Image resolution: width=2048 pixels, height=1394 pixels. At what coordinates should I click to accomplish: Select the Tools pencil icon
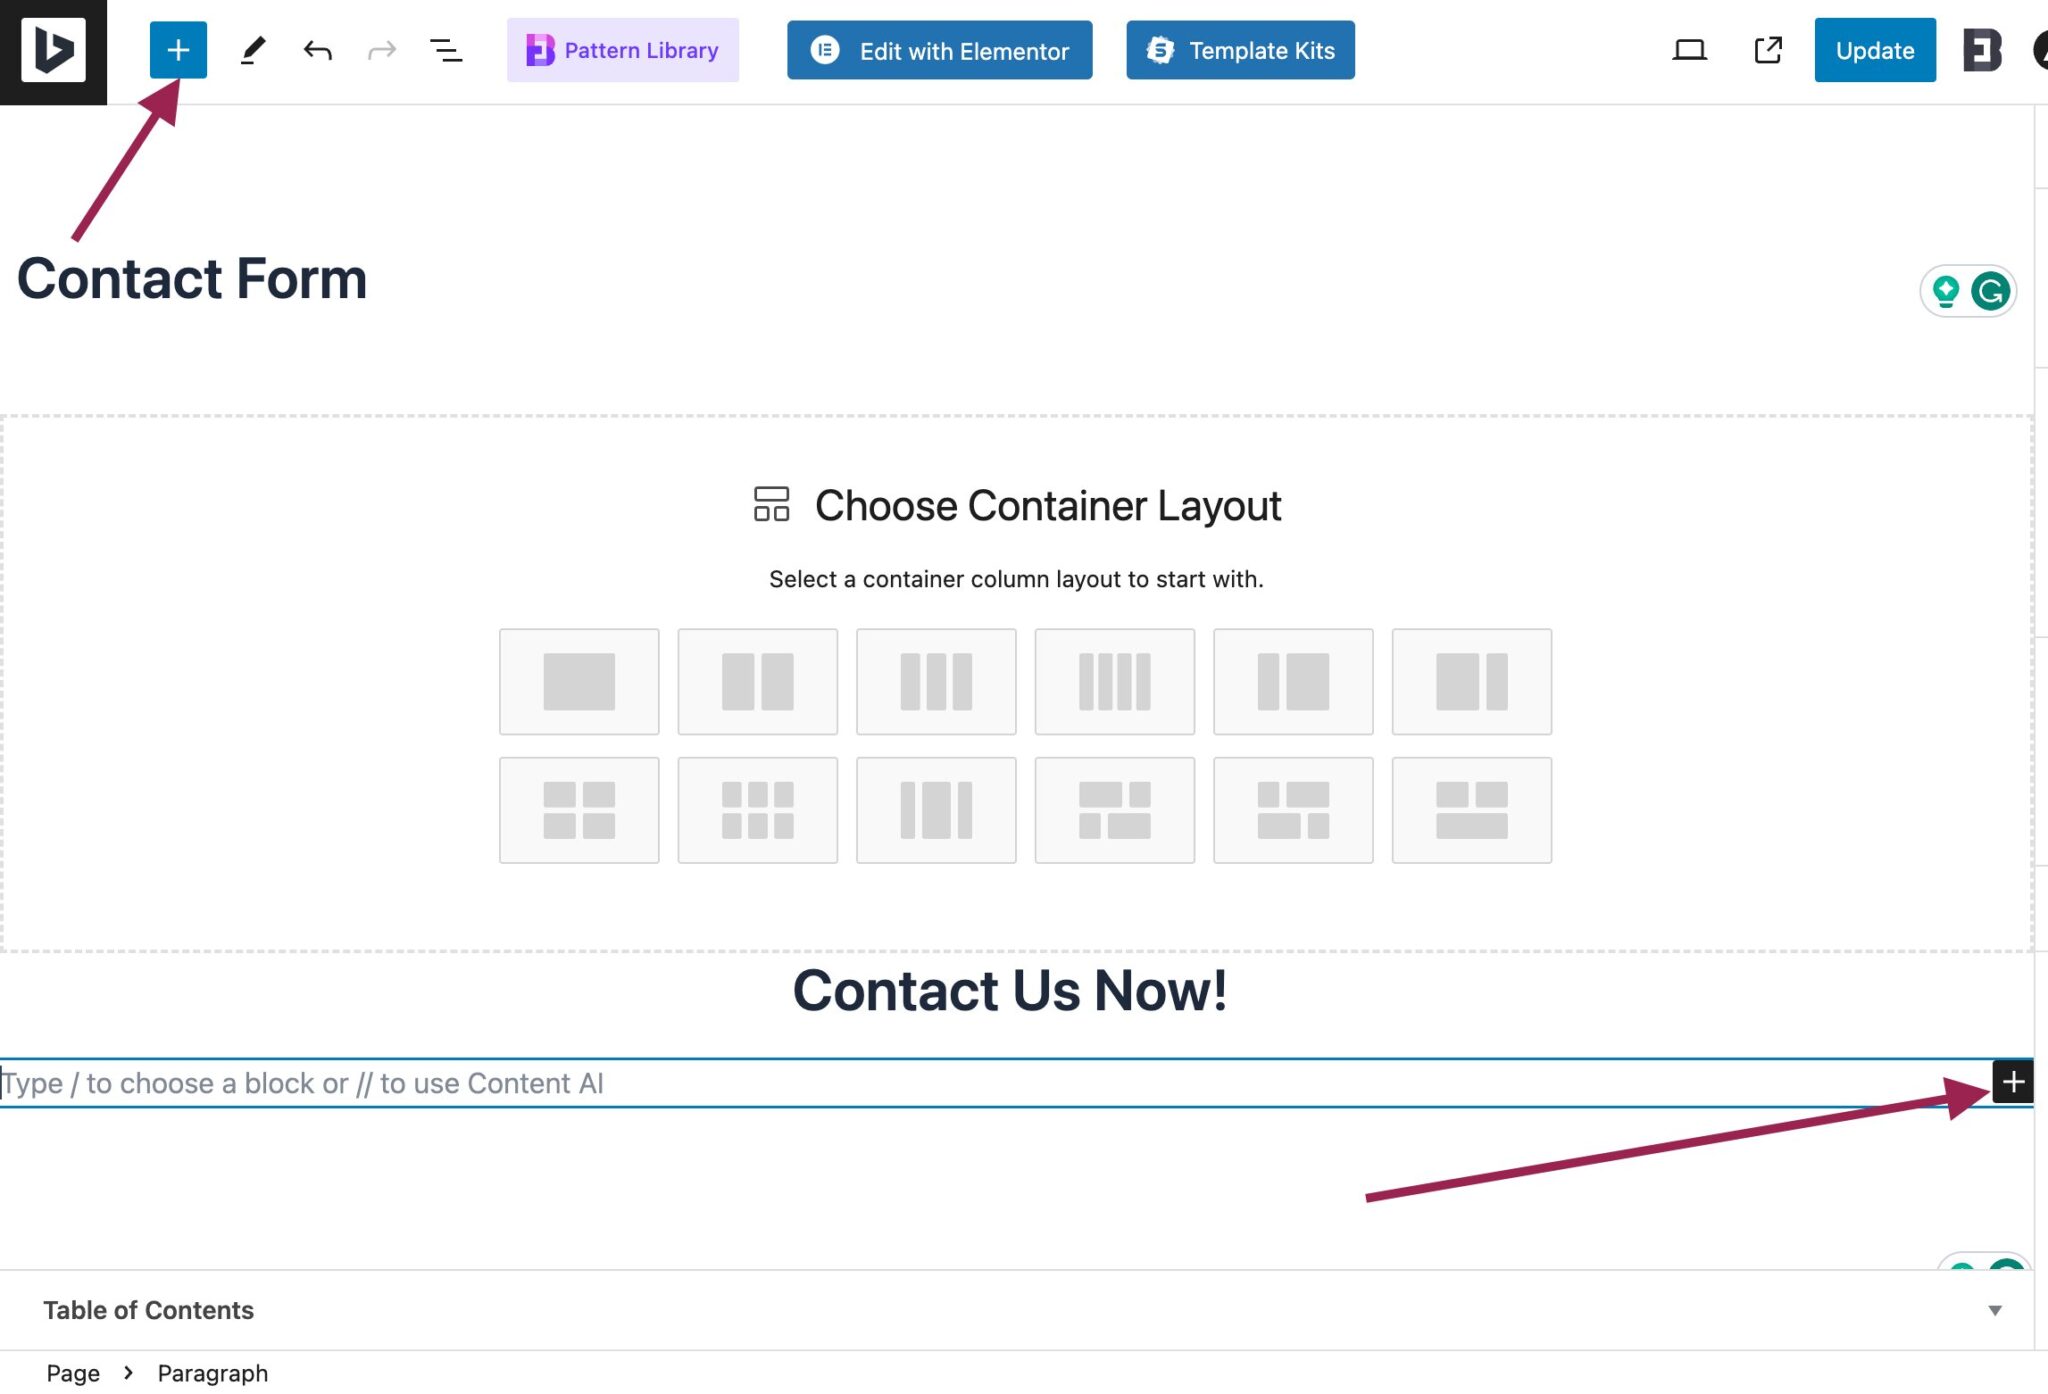(x=252, y=50)
